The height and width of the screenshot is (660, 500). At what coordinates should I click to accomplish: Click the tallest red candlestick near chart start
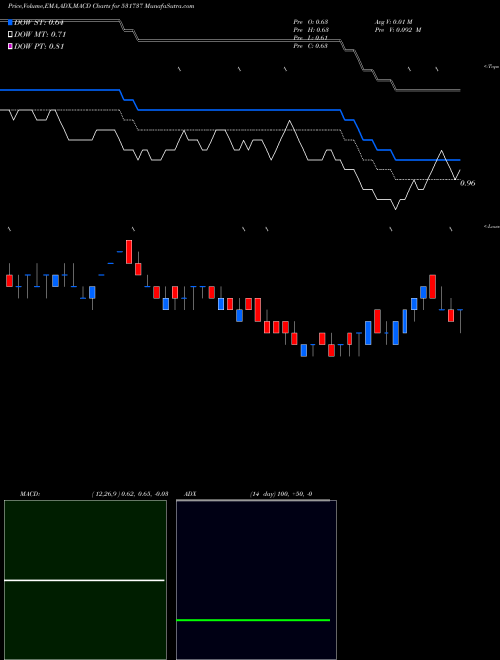point(129,252)
